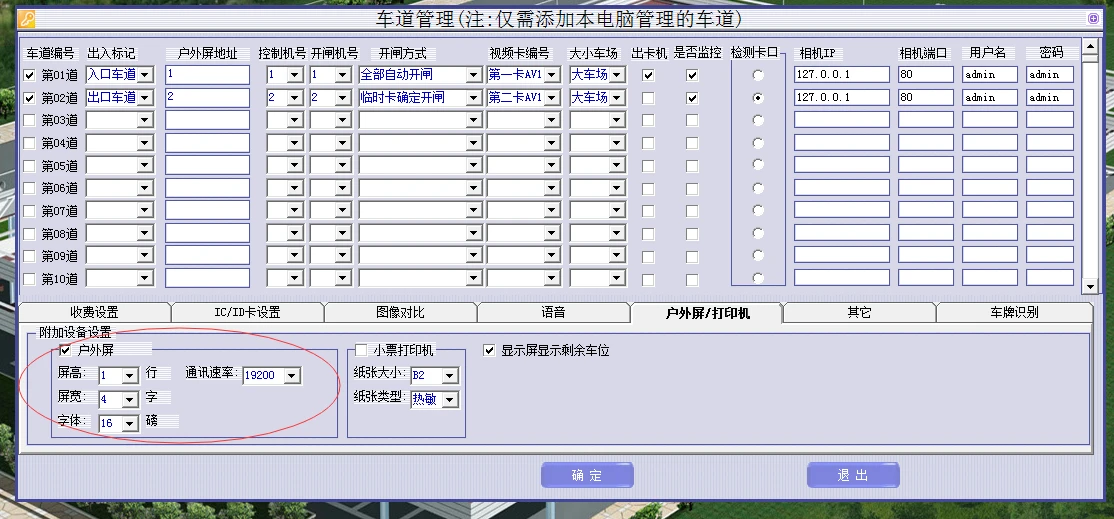Click the 退出 button
This screenshot has height=519, width=1114.
853,475
